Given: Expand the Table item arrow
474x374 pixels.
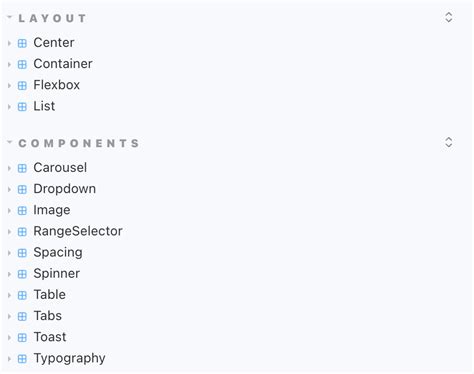Looking at the screenshot, I should pyautogui.click(x=9, y=295).
